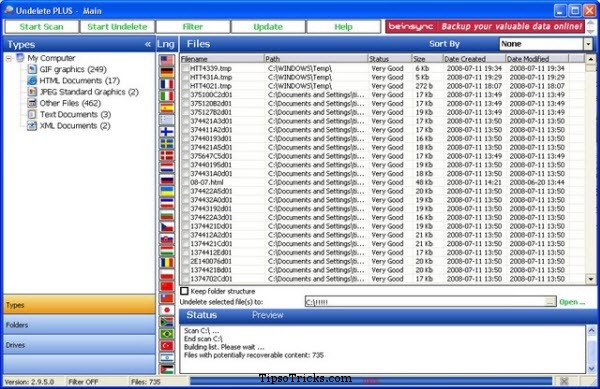Click the scan progress bar
This screenshot has height=389, width=600.
(x=371, y=381)
